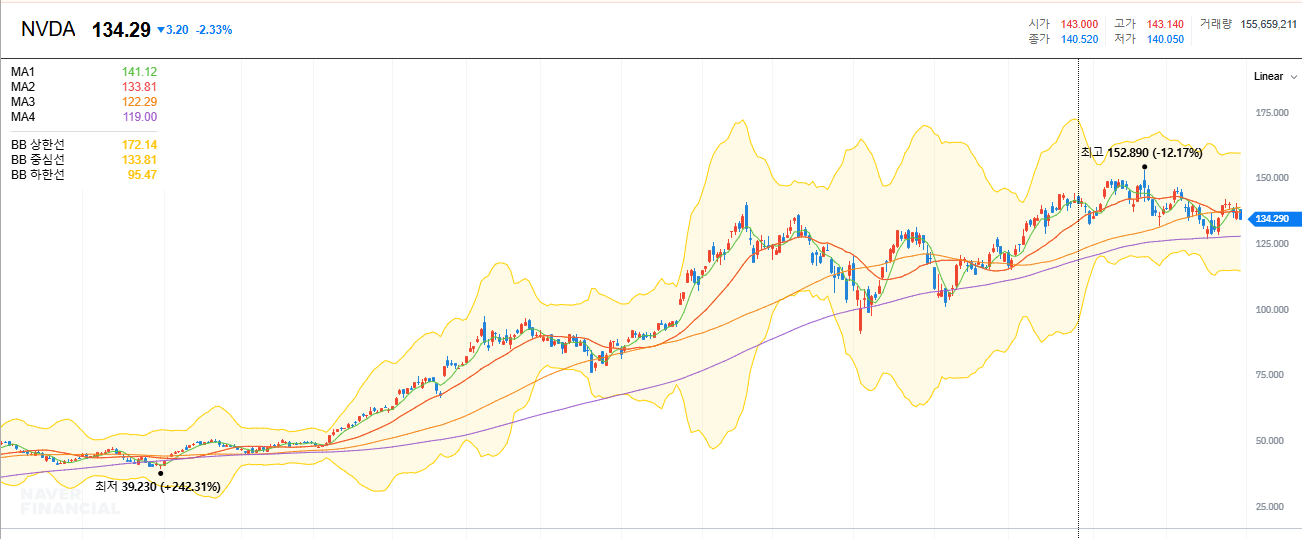Click the BB 상한선 value 172.14

(139, 145)
